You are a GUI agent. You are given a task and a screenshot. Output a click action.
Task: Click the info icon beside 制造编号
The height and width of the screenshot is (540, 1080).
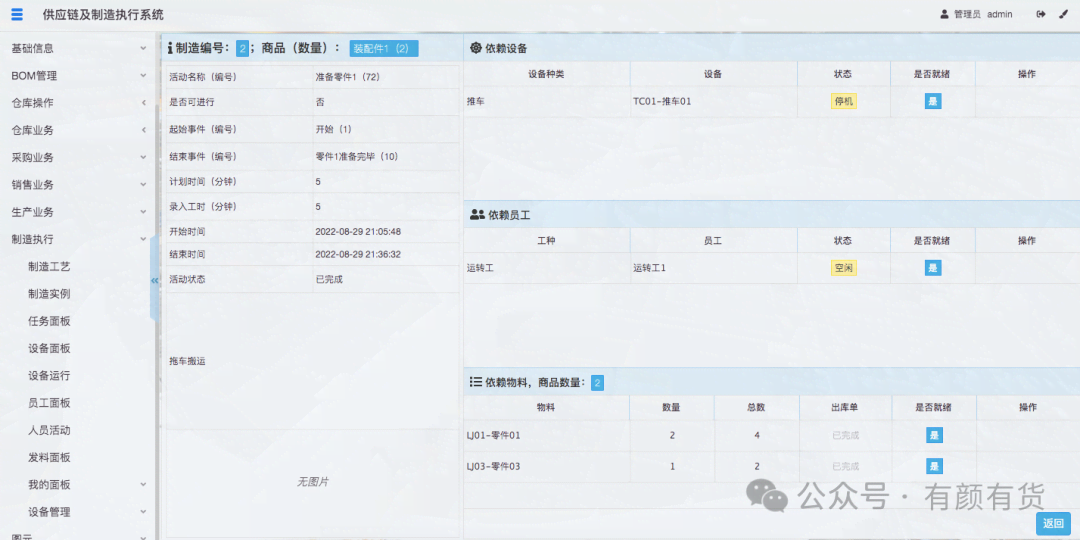coord(169,47)
